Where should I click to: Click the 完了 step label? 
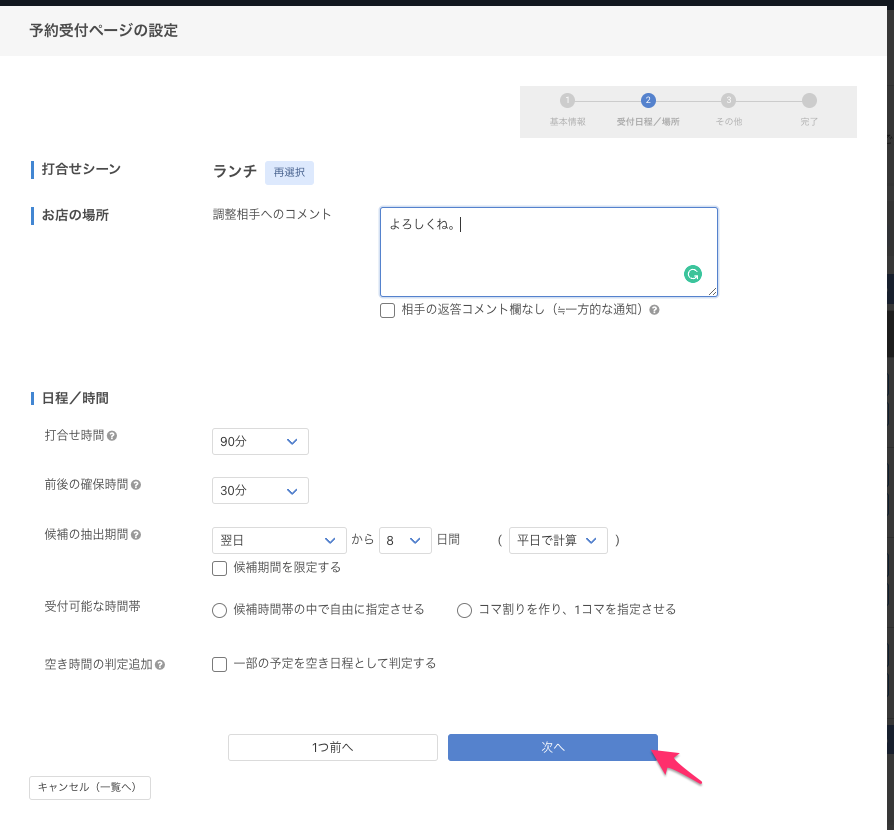[809, 122]
